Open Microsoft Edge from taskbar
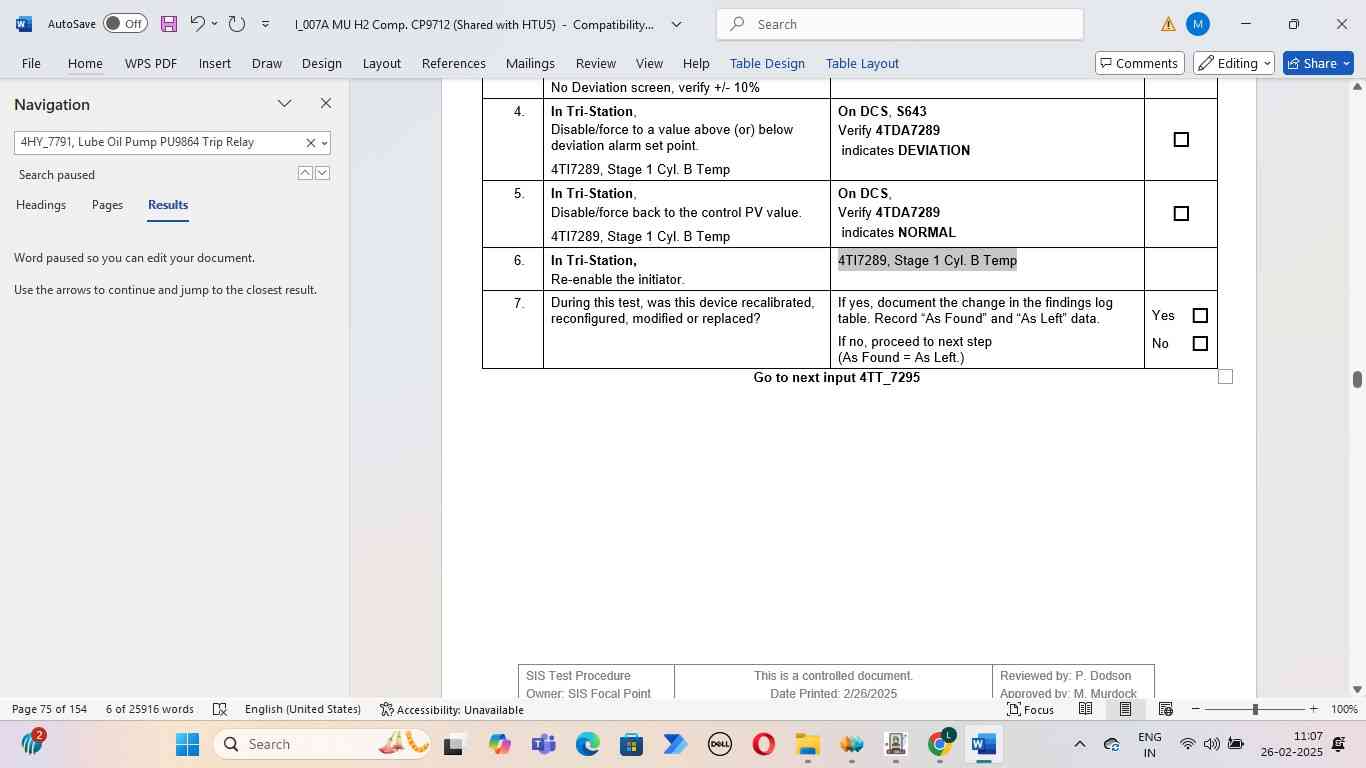The image size is (1366, 768). (x=587, y=744)
